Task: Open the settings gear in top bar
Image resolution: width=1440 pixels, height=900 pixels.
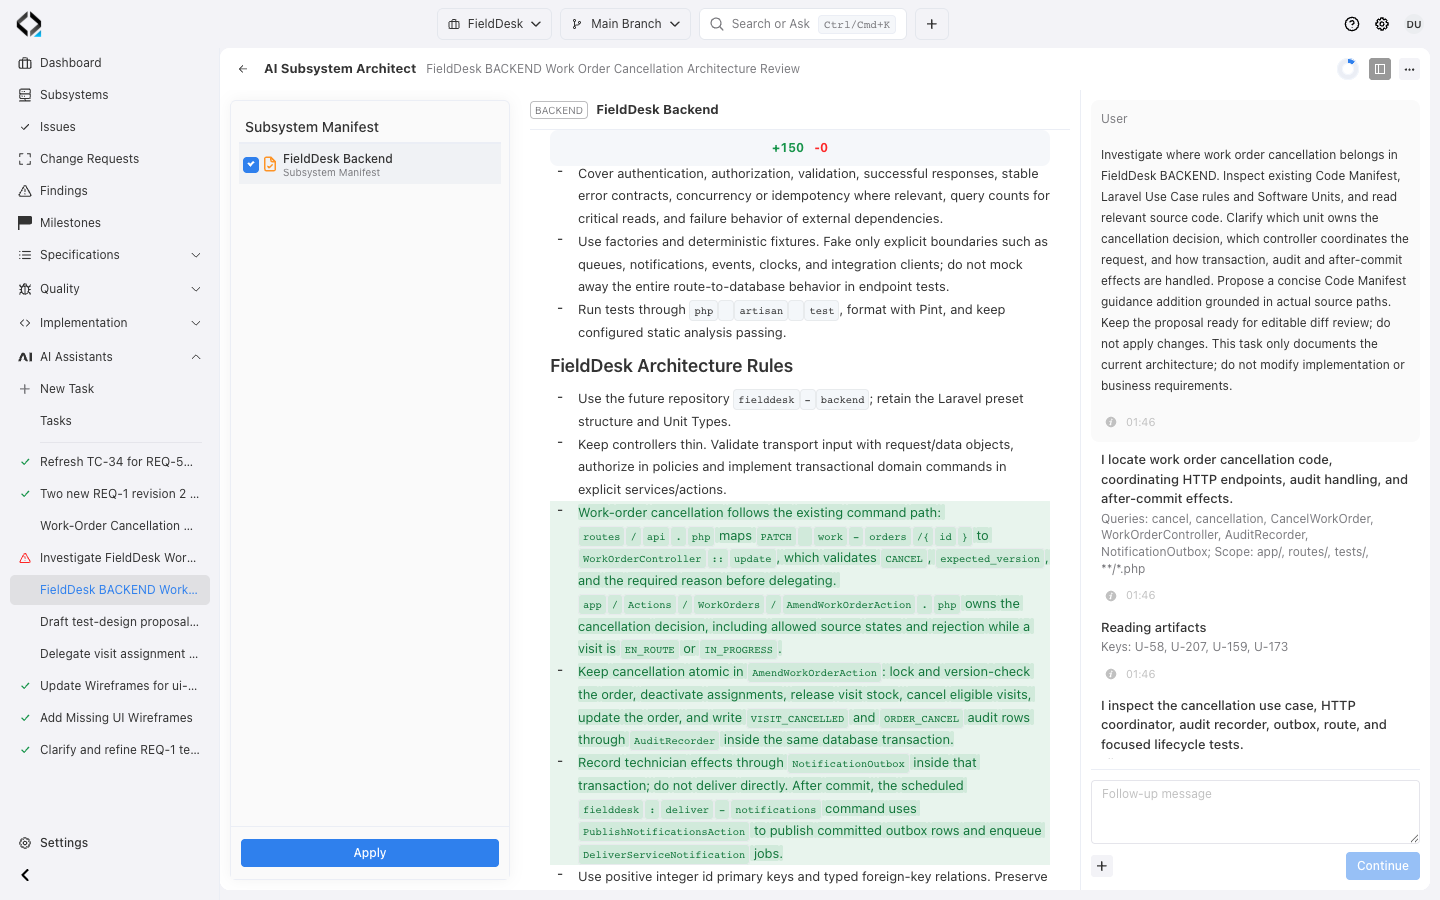Action: (1382, 24)
